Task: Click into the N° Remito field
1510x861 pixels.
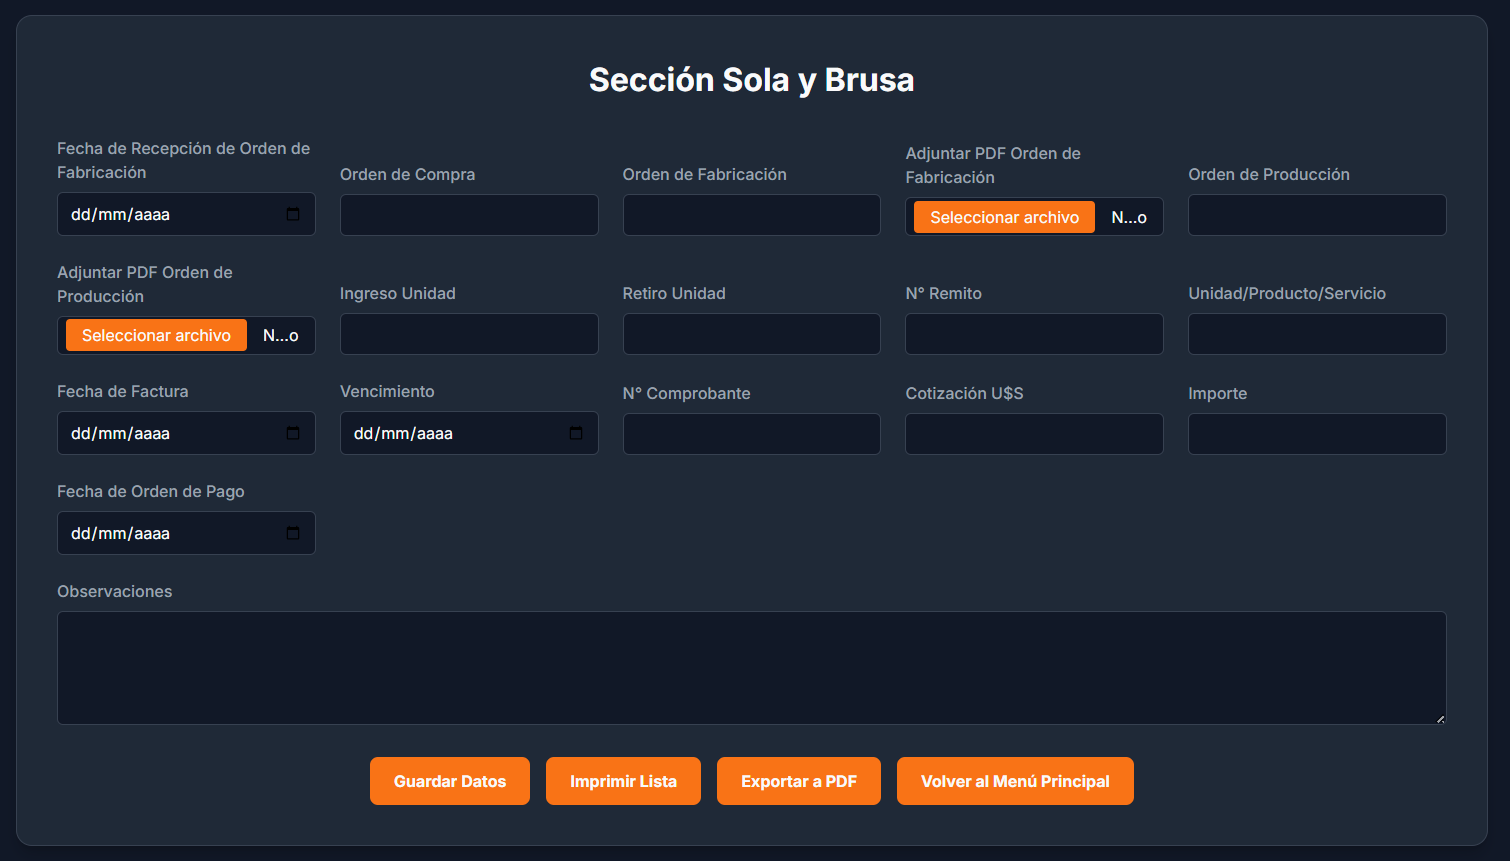Action: (1034, 333)
